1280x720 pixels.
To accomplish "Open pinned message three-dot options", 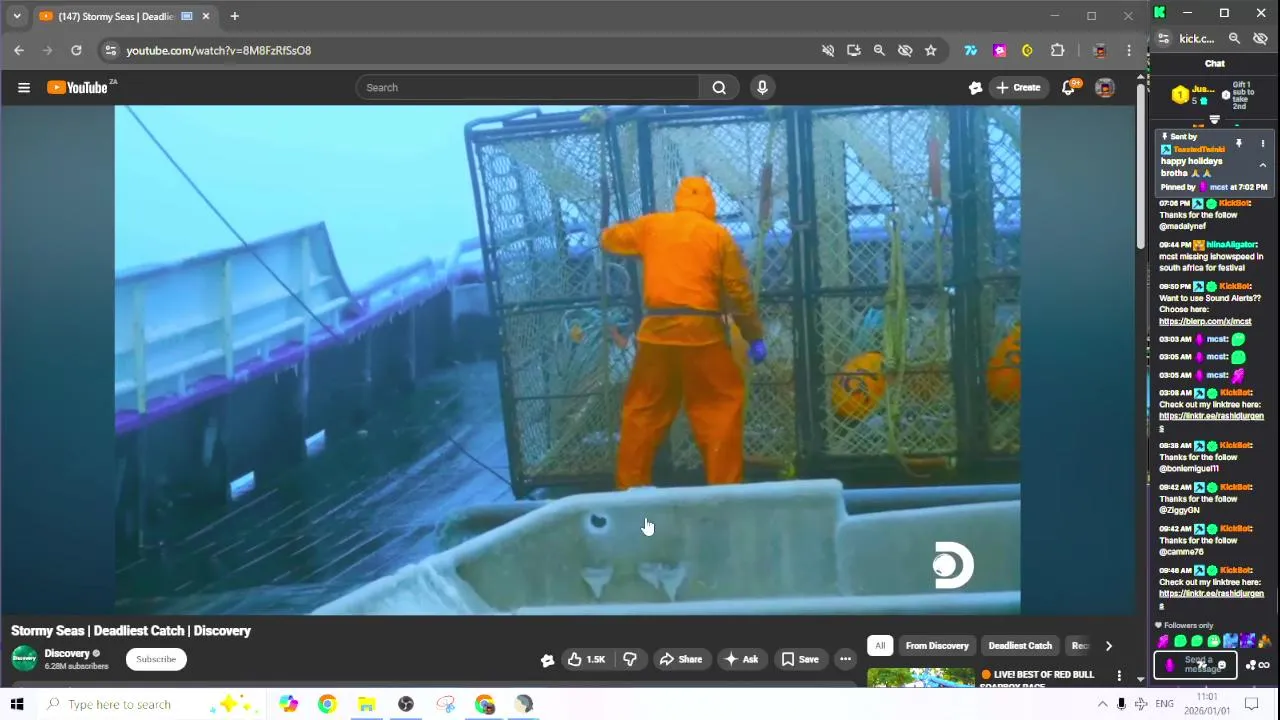I will point(1262,144).
